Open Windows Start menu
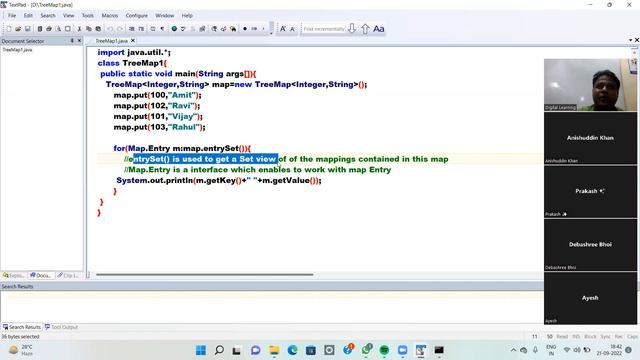 201,350
